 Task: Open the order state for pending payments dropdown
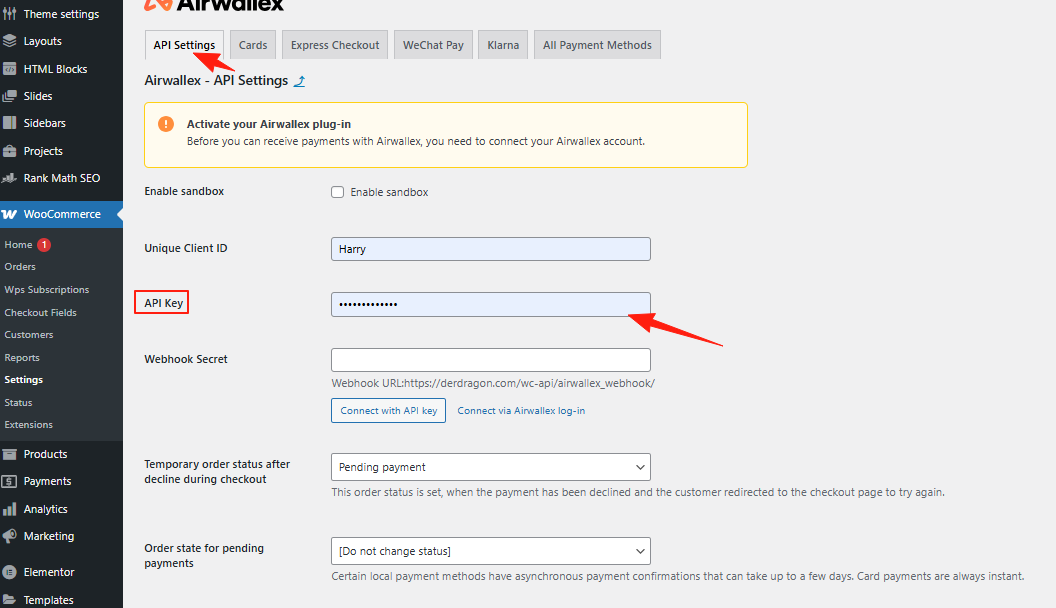(x=490, y=550)
